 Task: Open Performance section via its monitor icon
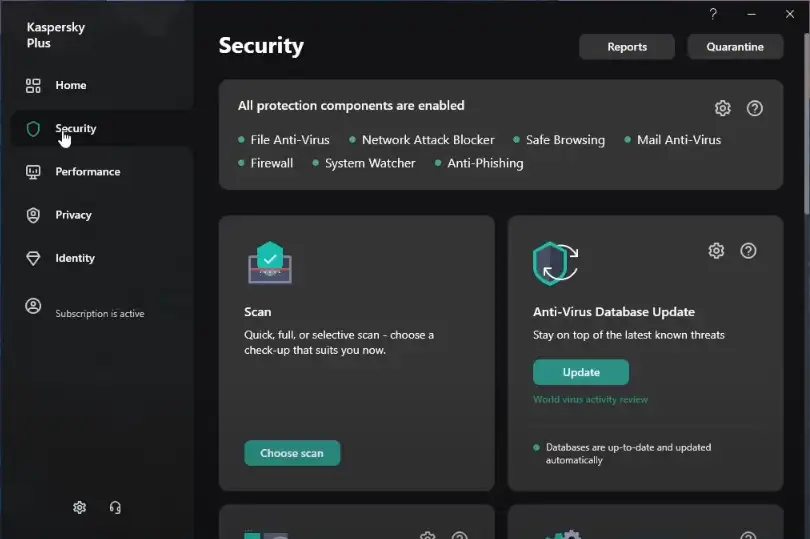[x=33, y=172]
